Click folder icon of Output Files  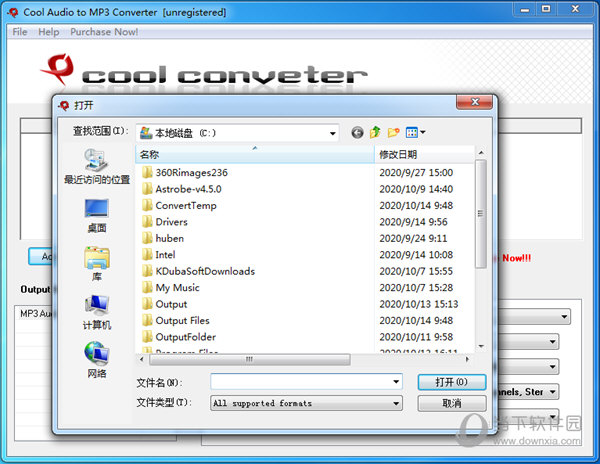pyautogui.click(x=147, y=321)
